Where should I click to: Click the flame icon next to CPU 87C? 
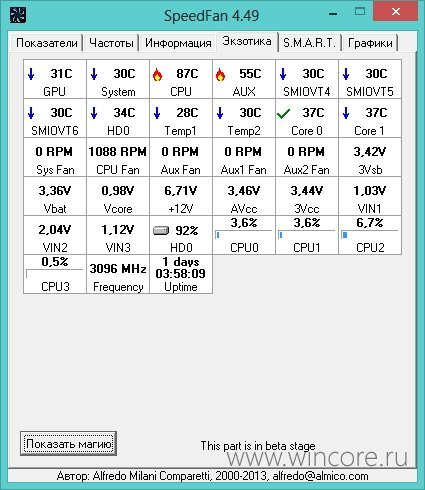(x=157, y=75)
